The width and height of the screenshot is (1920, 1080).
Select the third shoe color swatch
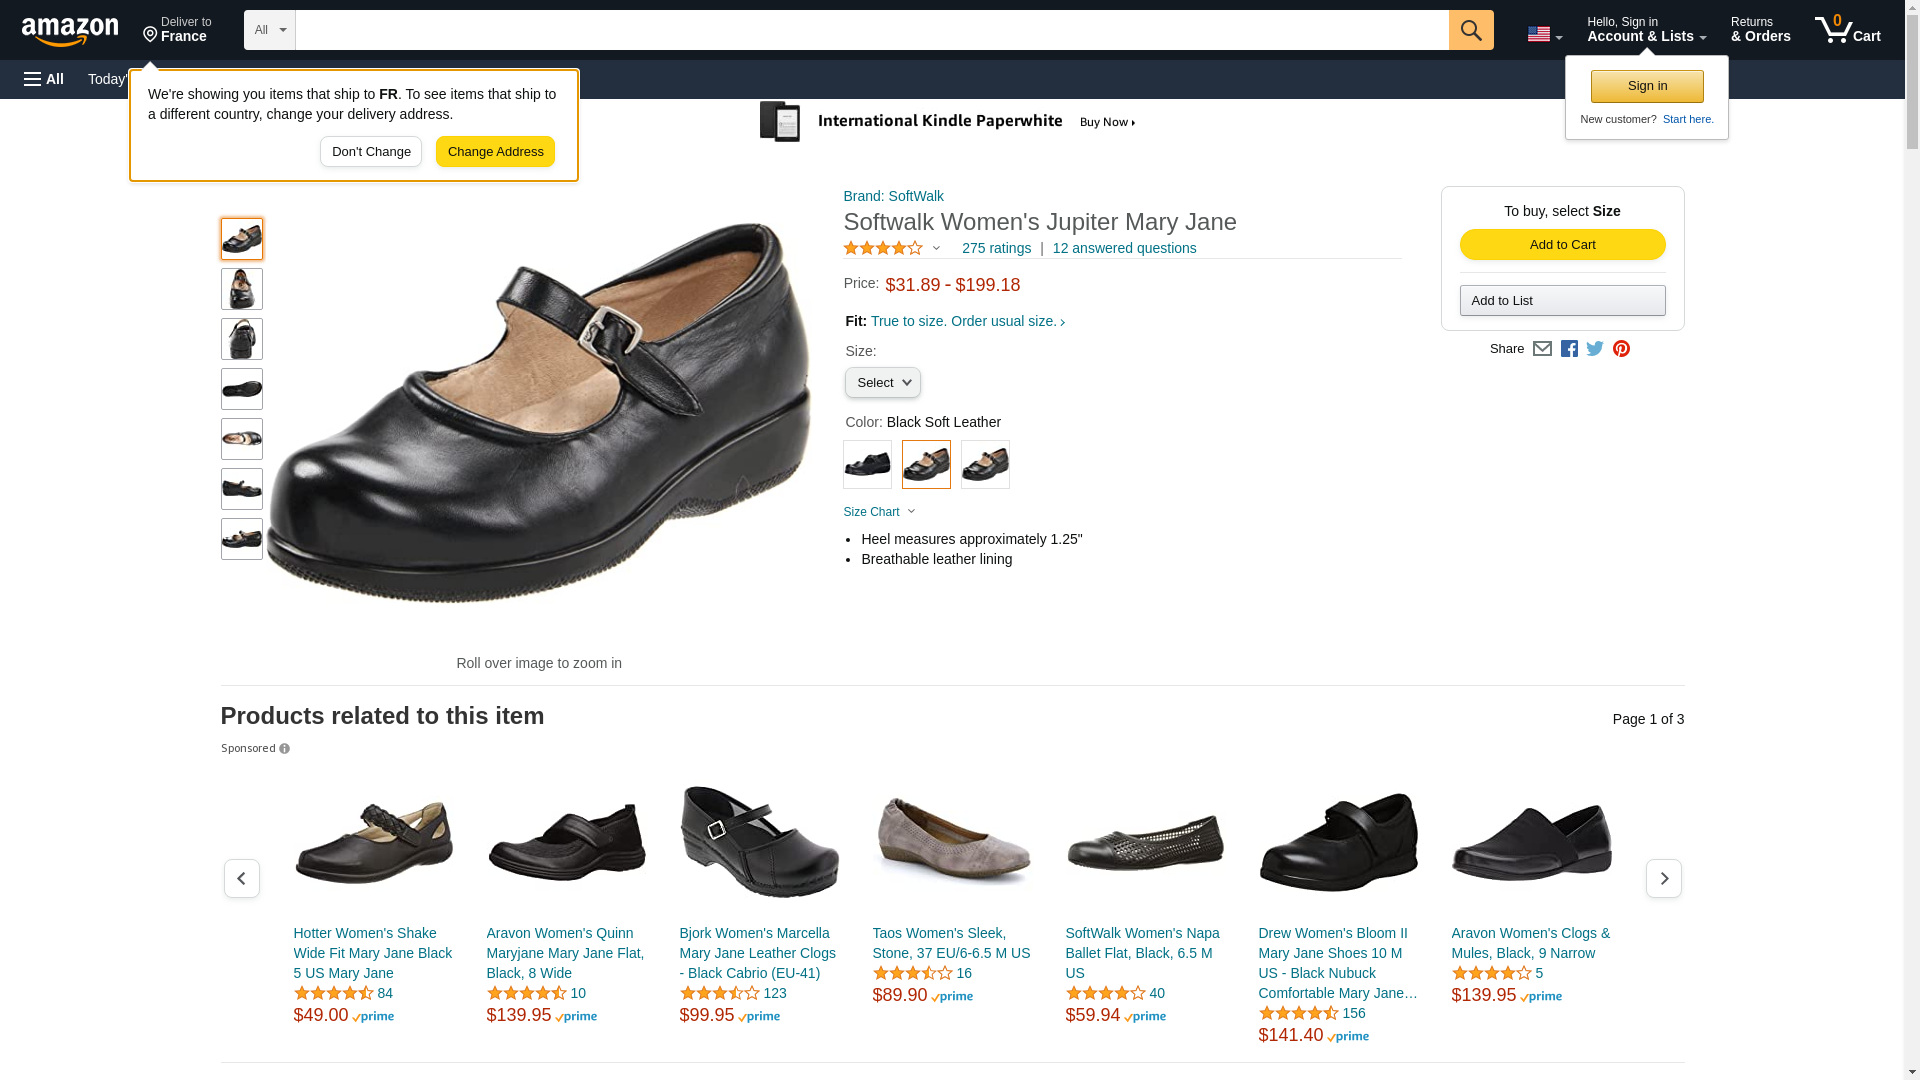pos(985,465)
